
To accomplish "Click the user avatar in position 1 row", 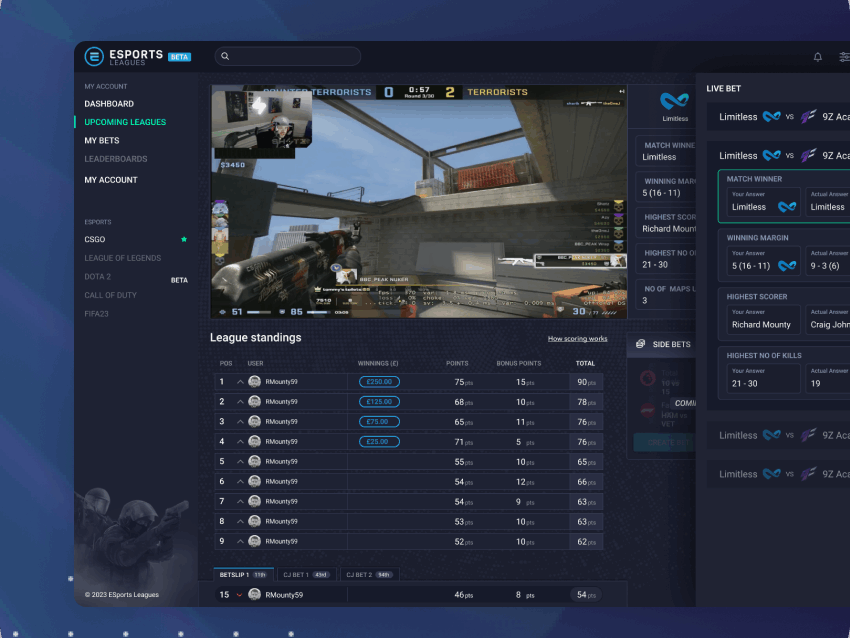I will coord(255,382).
